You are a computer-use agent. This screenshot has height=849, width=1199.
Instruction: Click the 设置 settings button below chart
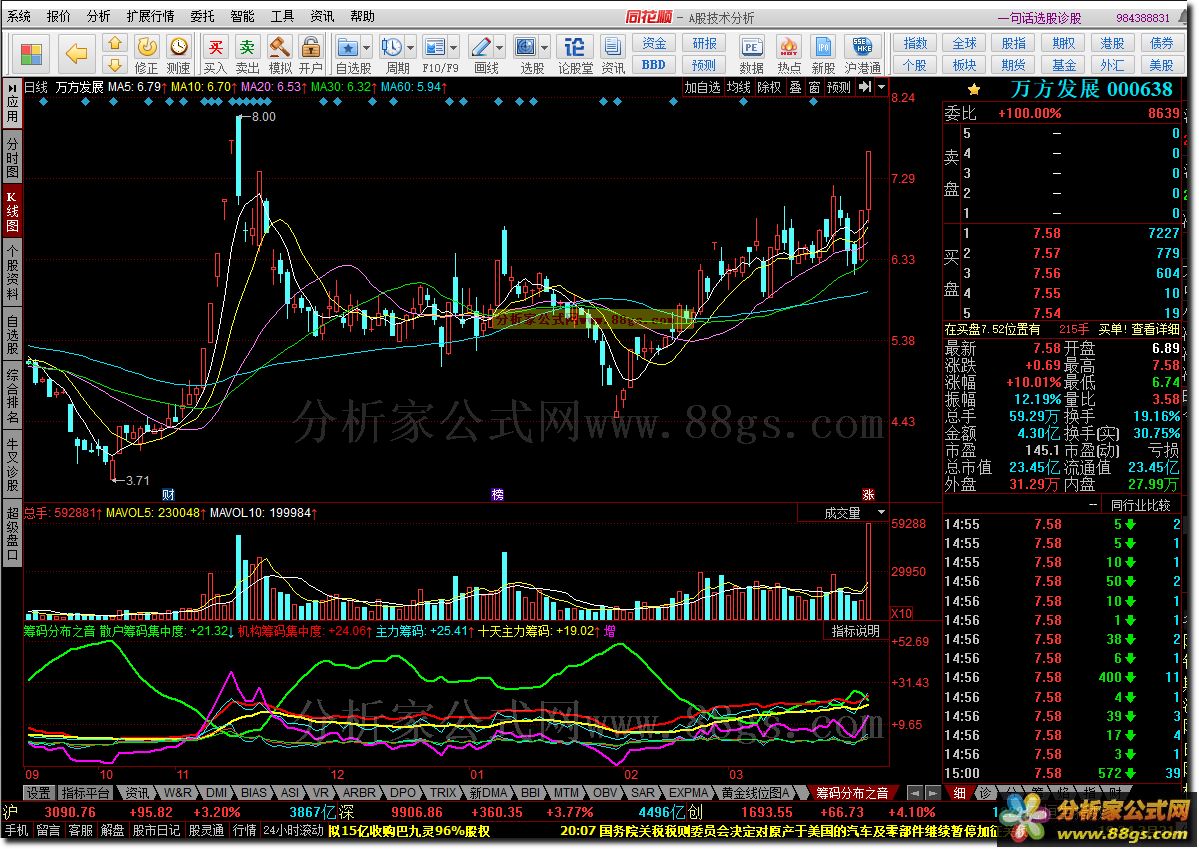[38, 793]
